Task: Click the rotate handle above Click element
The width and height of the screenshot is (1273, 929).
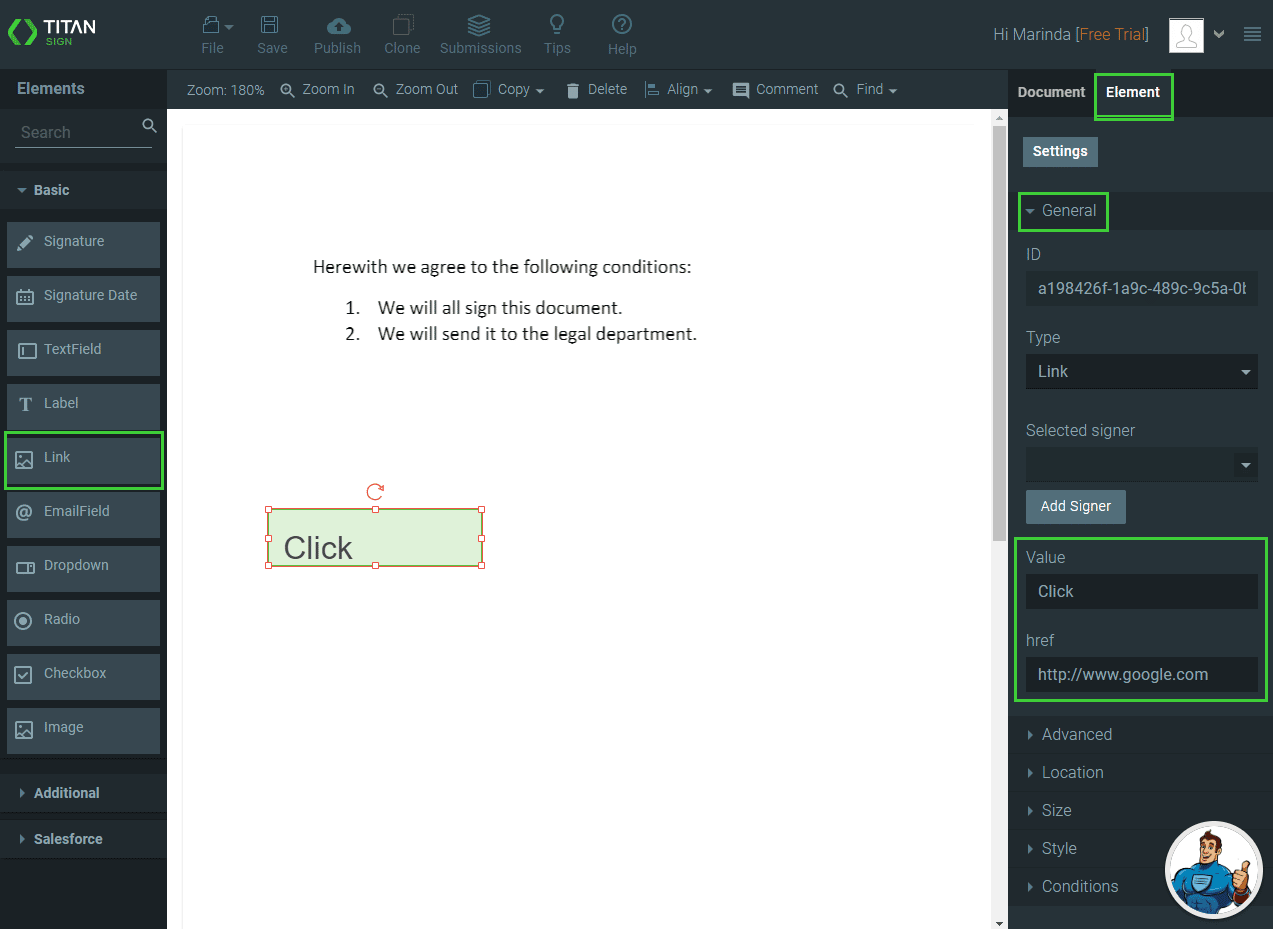Action: pyautogui.click(x=375, y=491)
